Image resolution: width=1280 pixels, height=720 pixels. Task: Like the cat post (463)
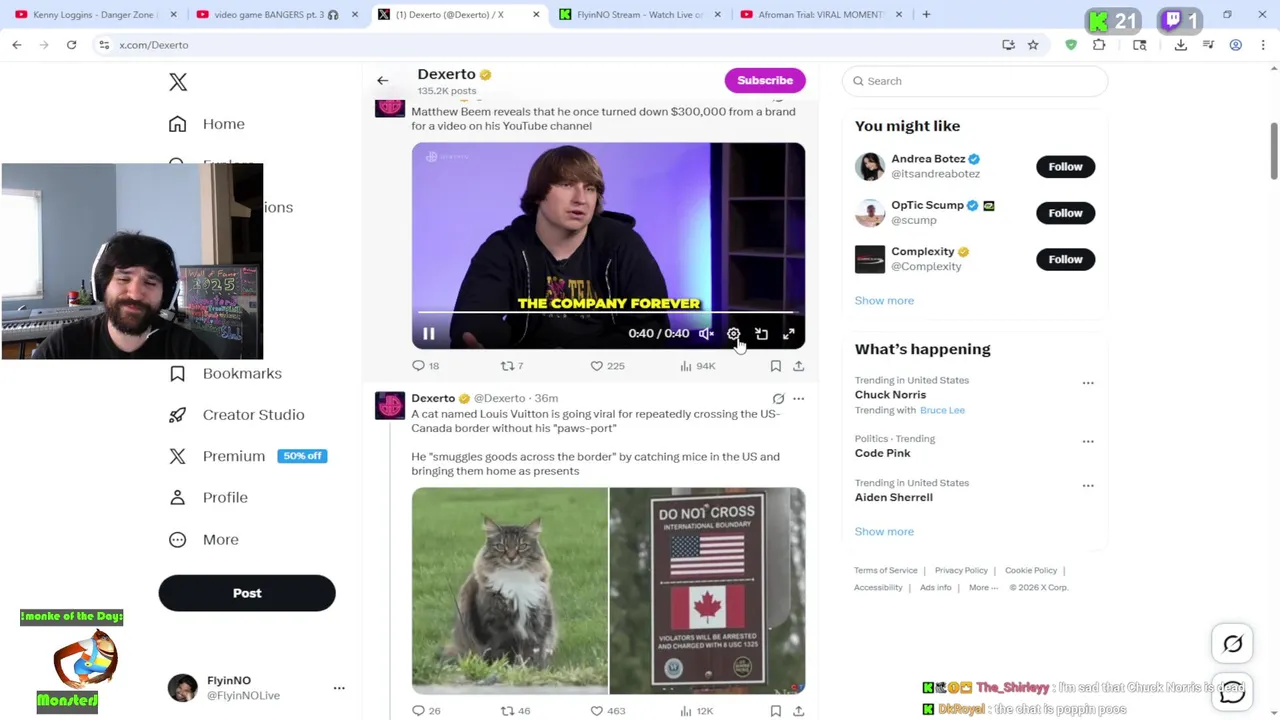[607, 711]
